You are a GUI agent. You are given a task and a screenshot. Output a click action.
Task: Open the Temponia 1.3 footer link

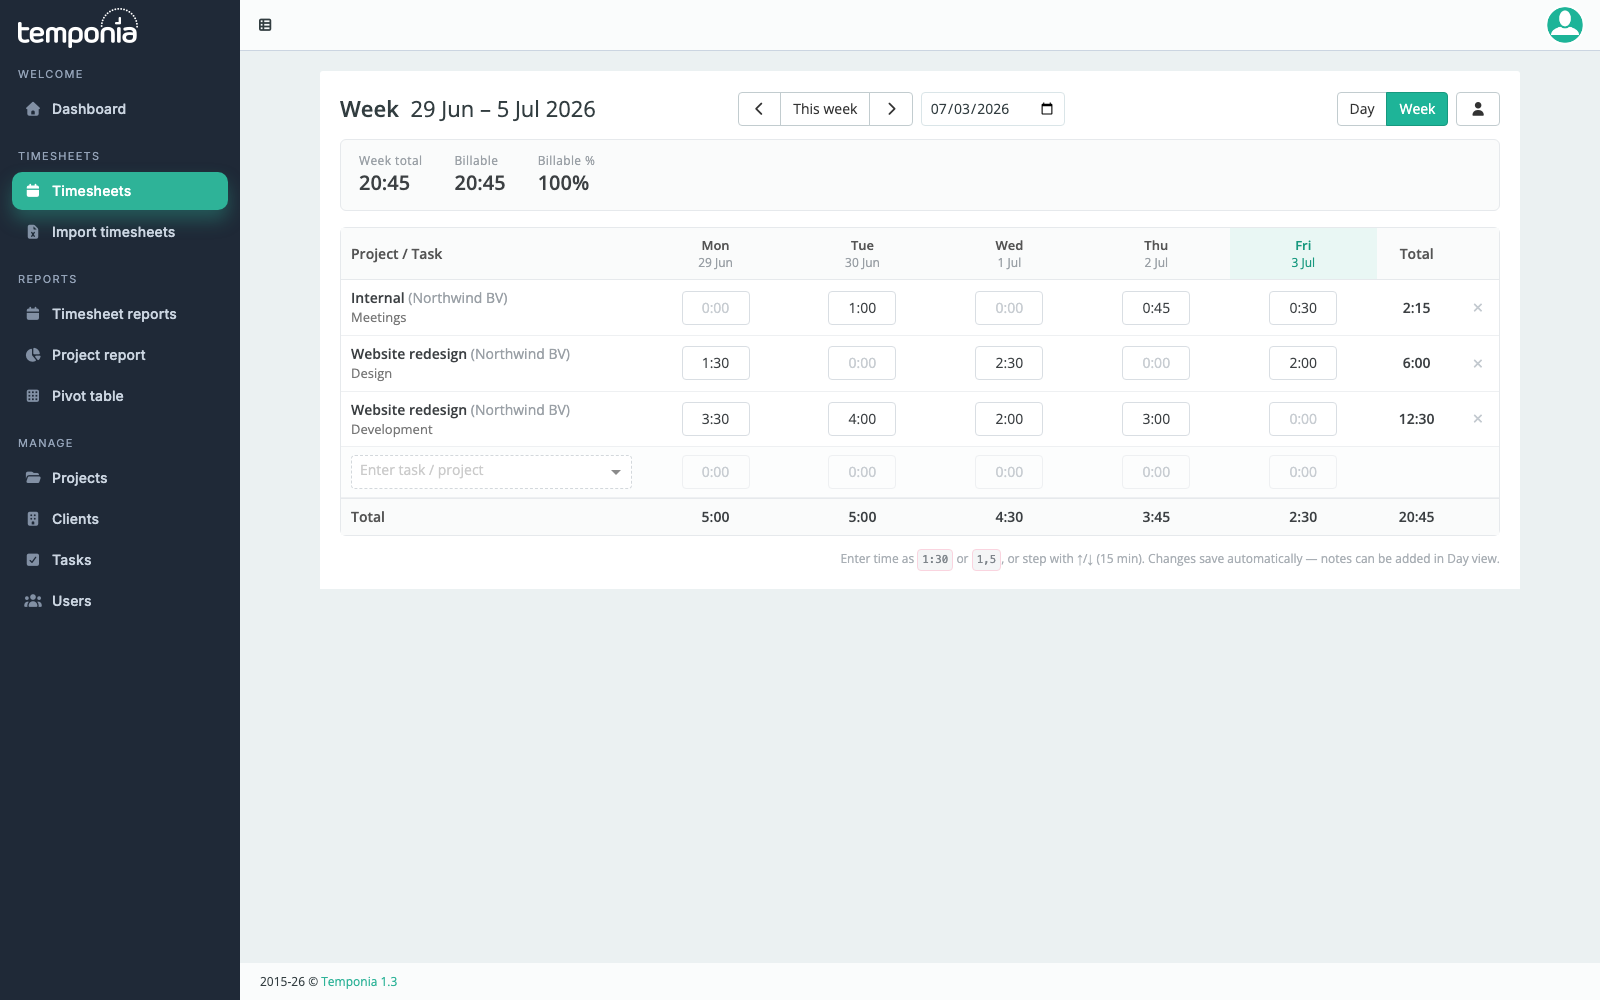pos(359,982)
